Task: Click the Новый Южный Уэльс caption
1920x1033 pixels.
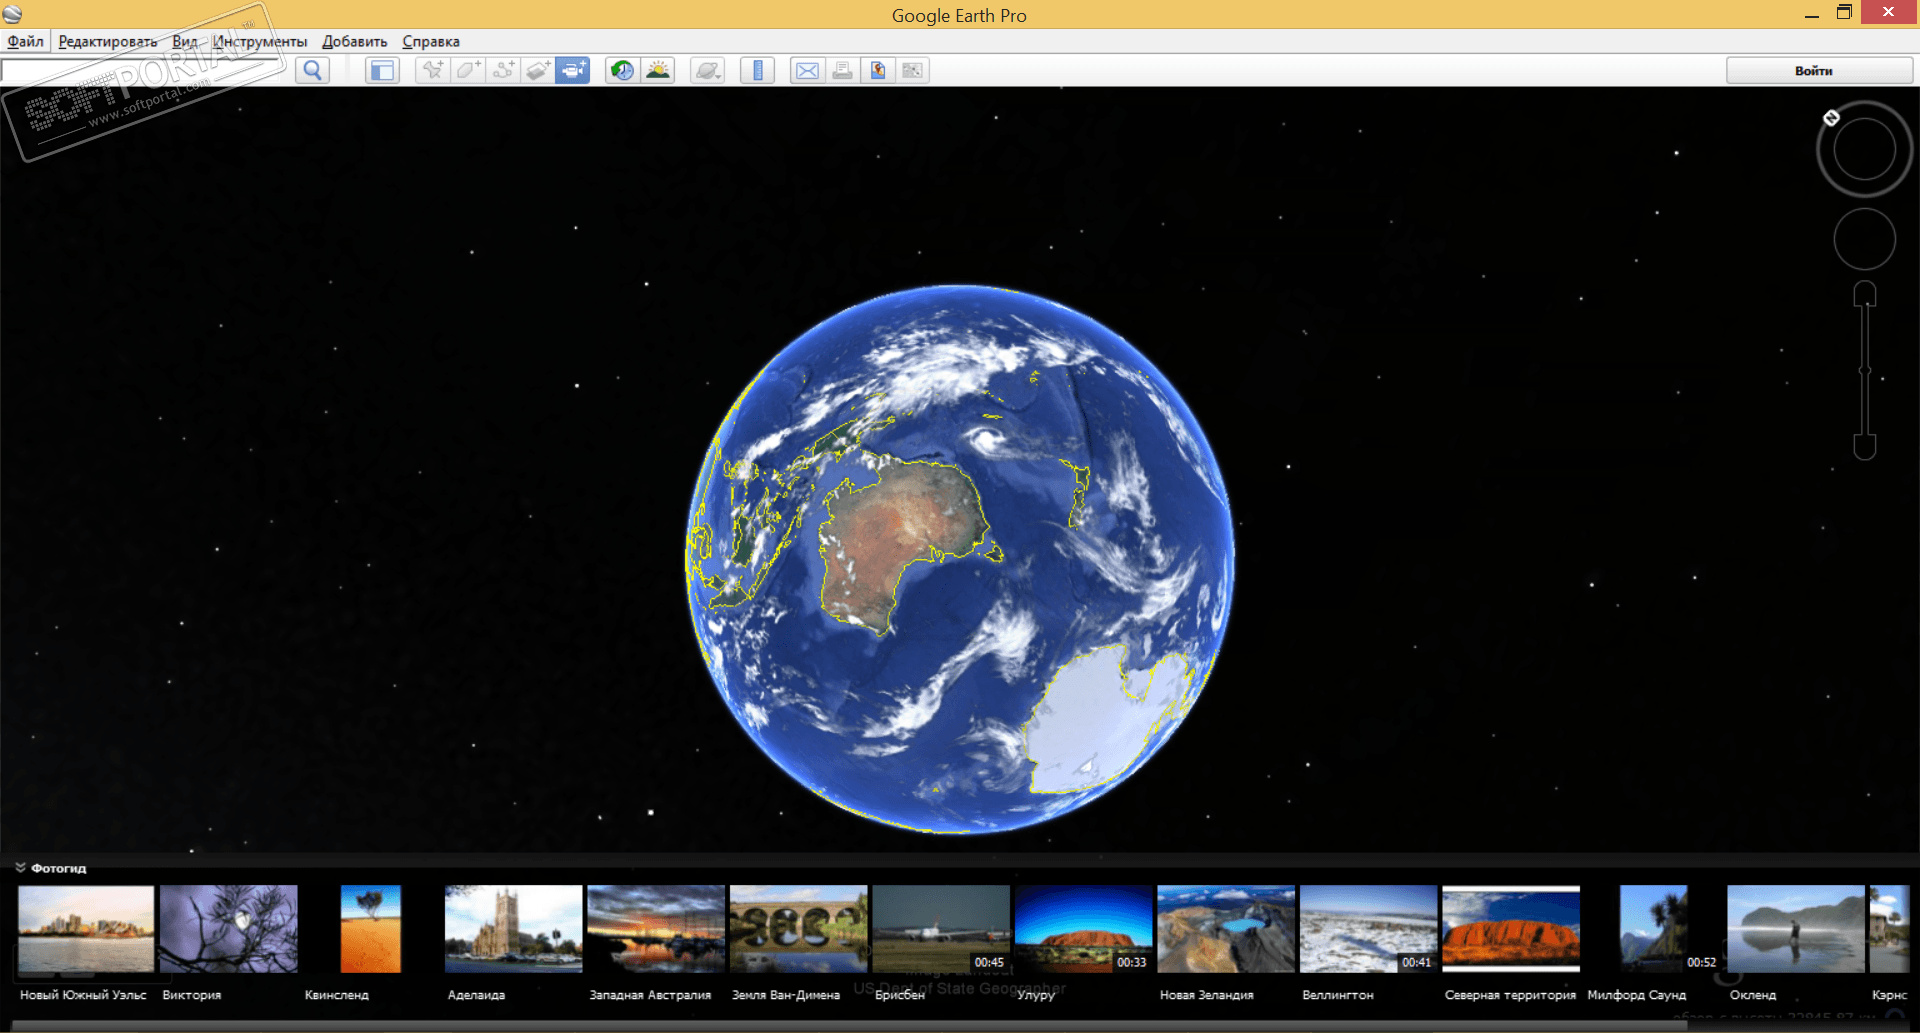Action: tap(84, 995)
